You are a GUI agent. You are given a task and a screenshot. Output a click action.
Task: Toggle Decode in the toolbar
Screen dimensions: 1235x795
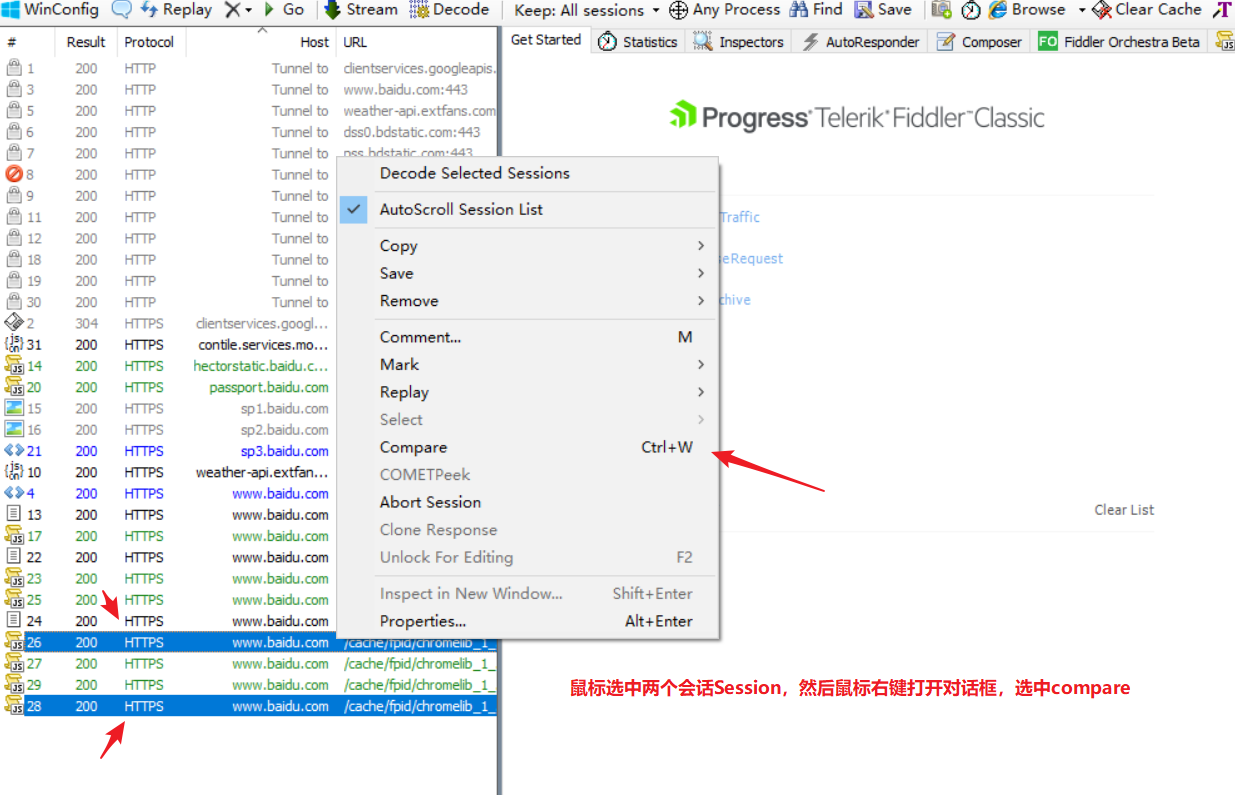tap(449, 10)
